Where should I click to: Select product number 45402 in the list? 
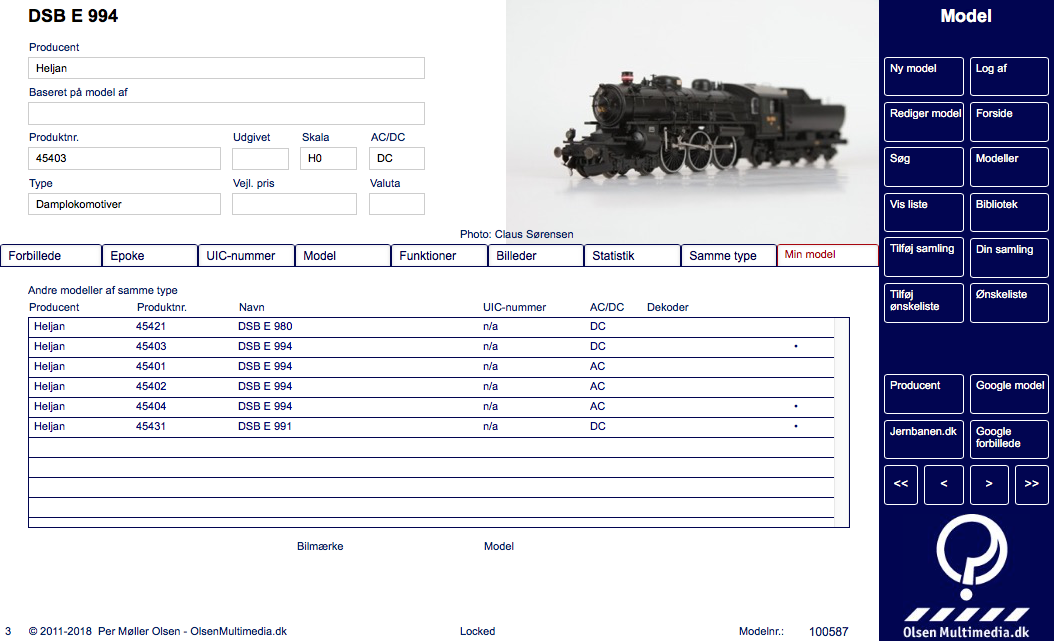point(151,386)
